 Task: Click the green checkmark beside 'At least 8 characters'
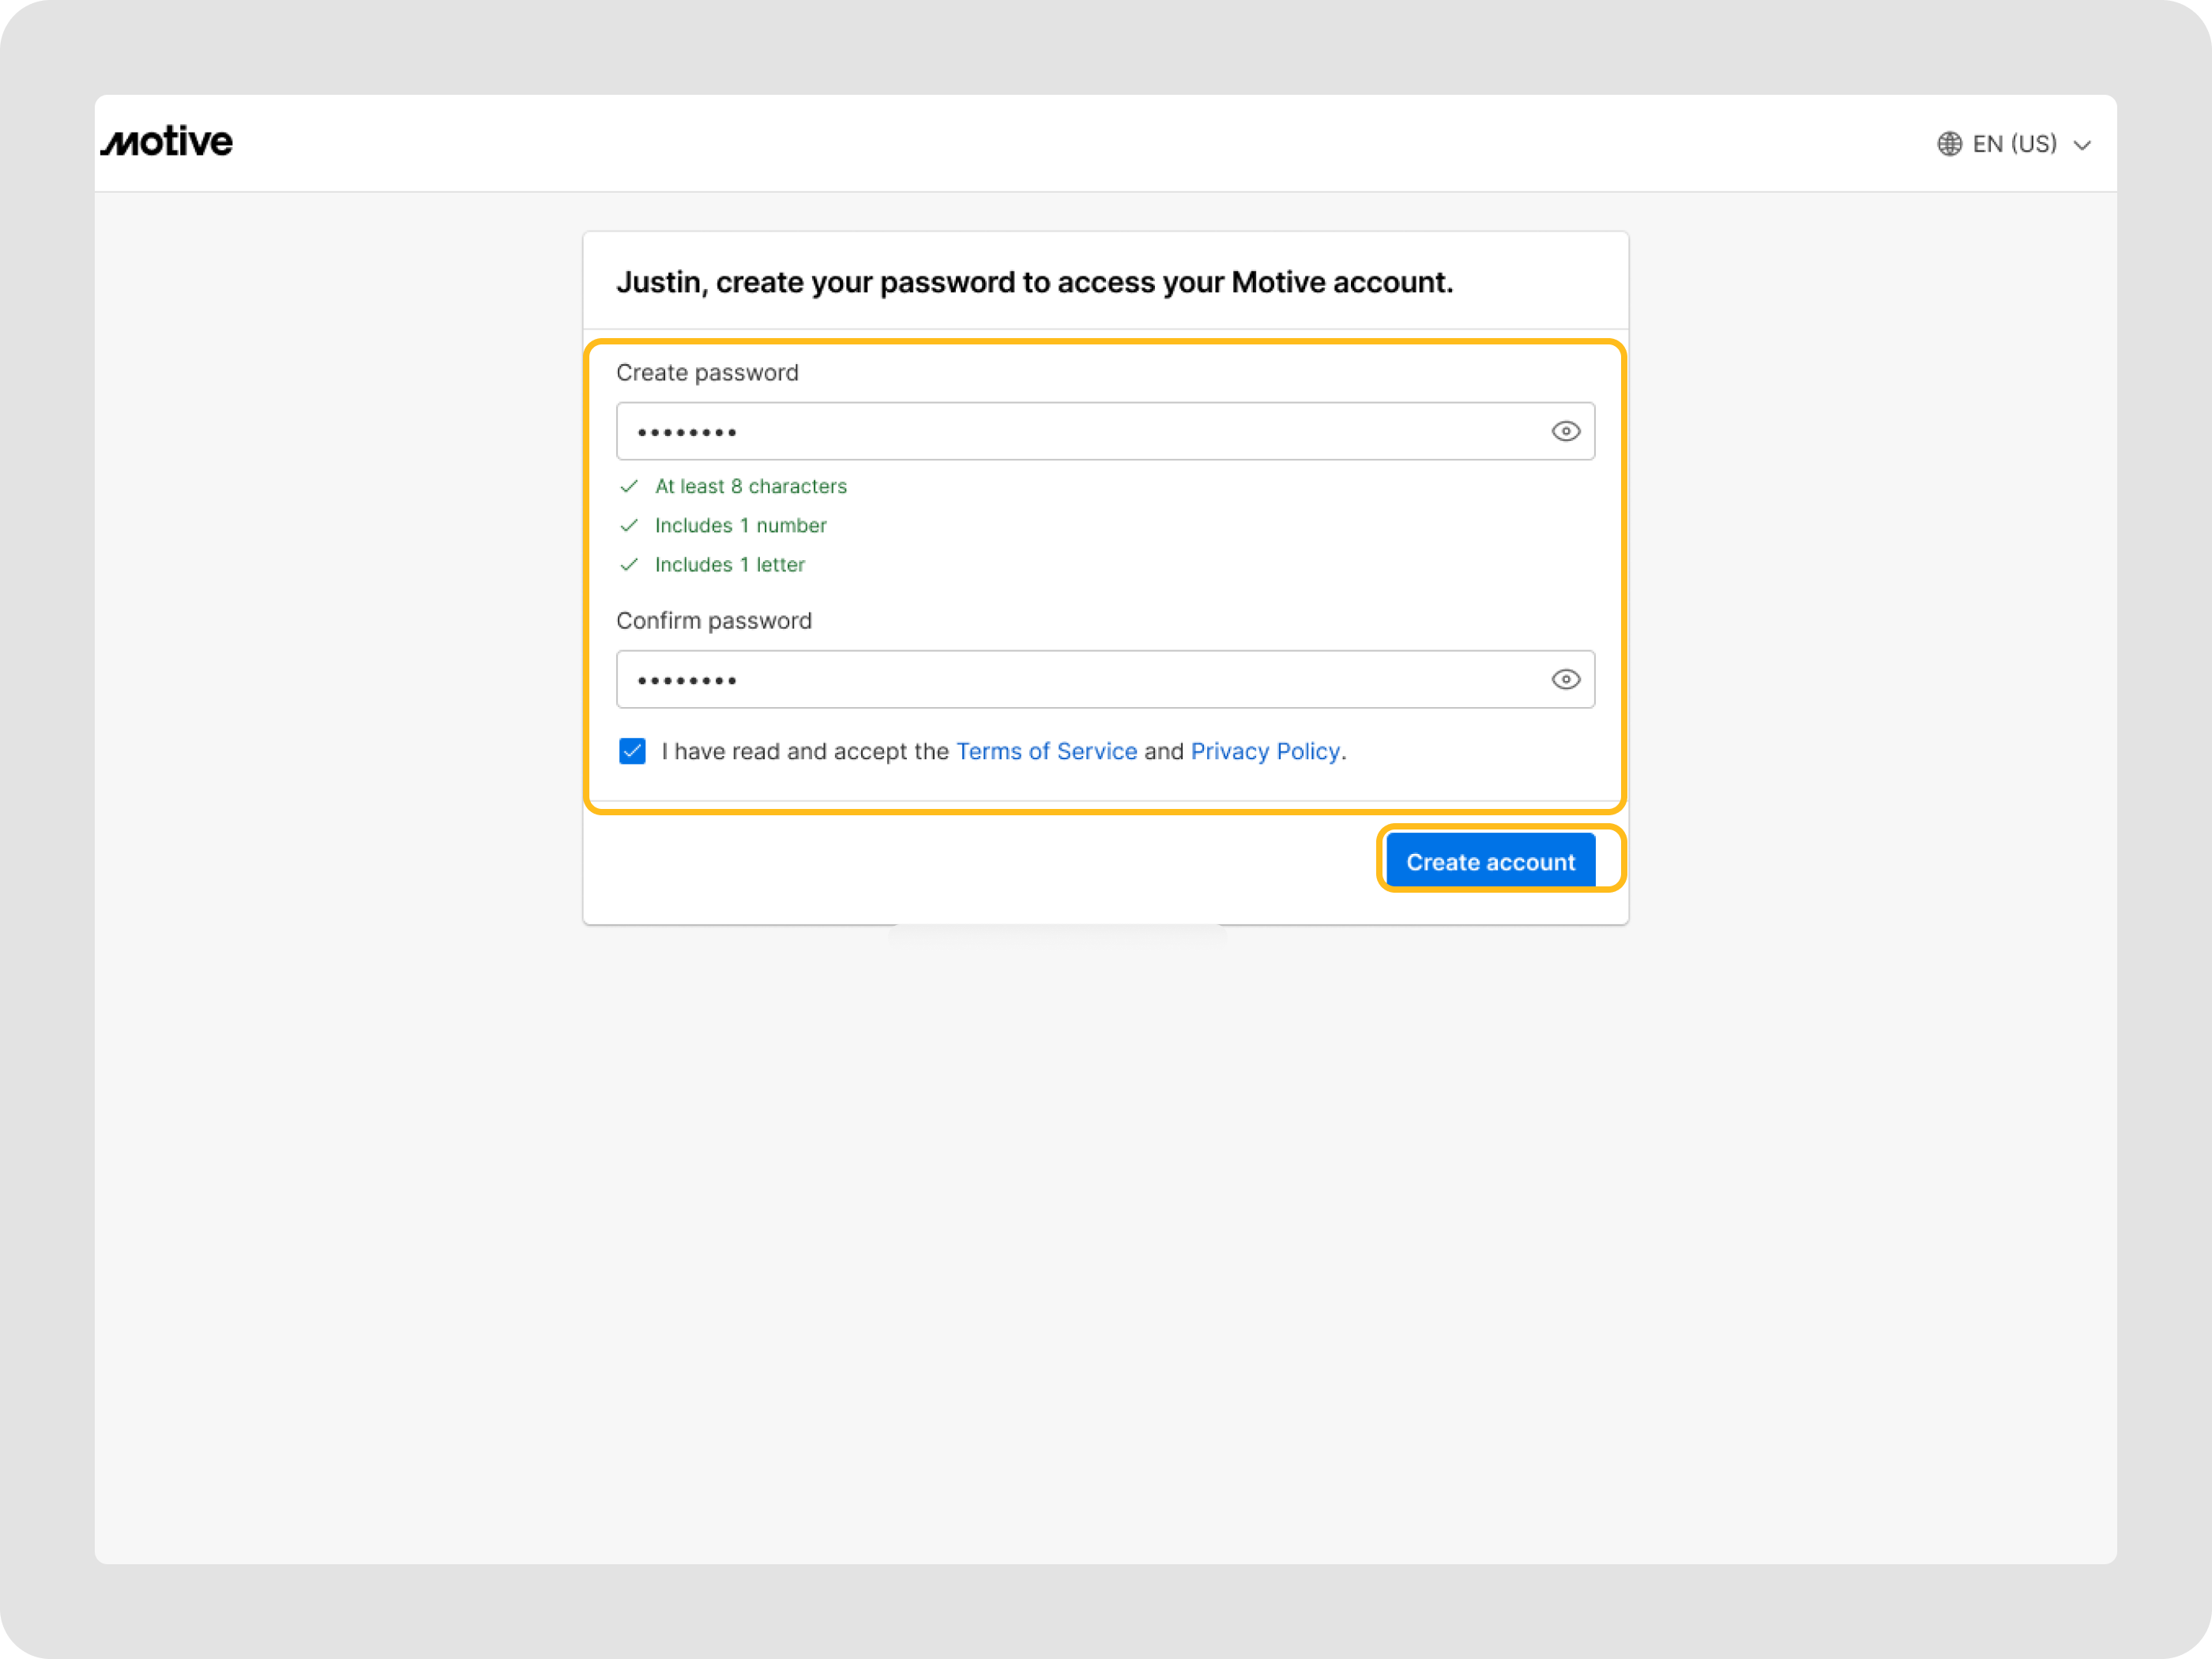tap(630, 486)
